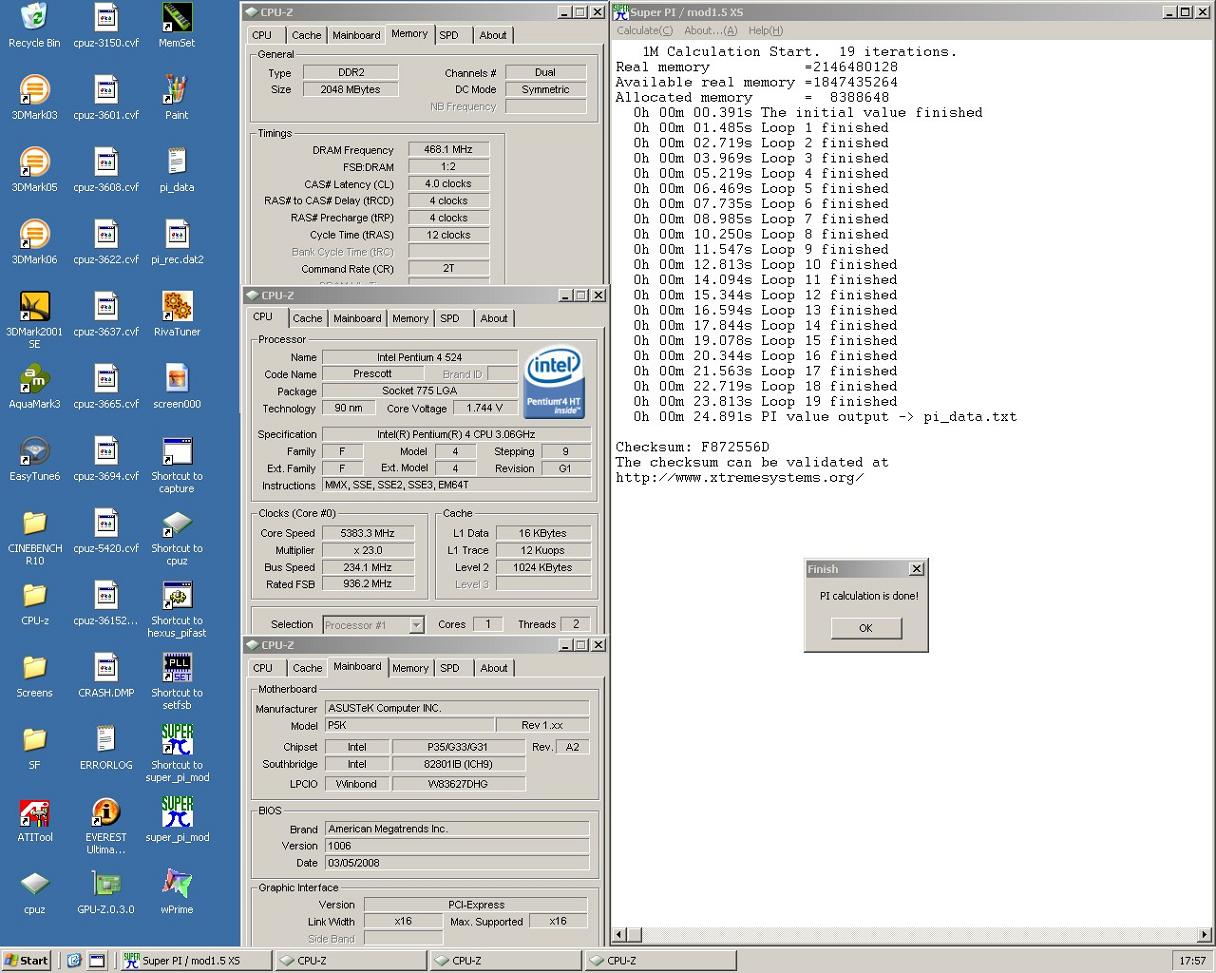
Task: Open About menu in Super PI
Action: coord(710,30)
